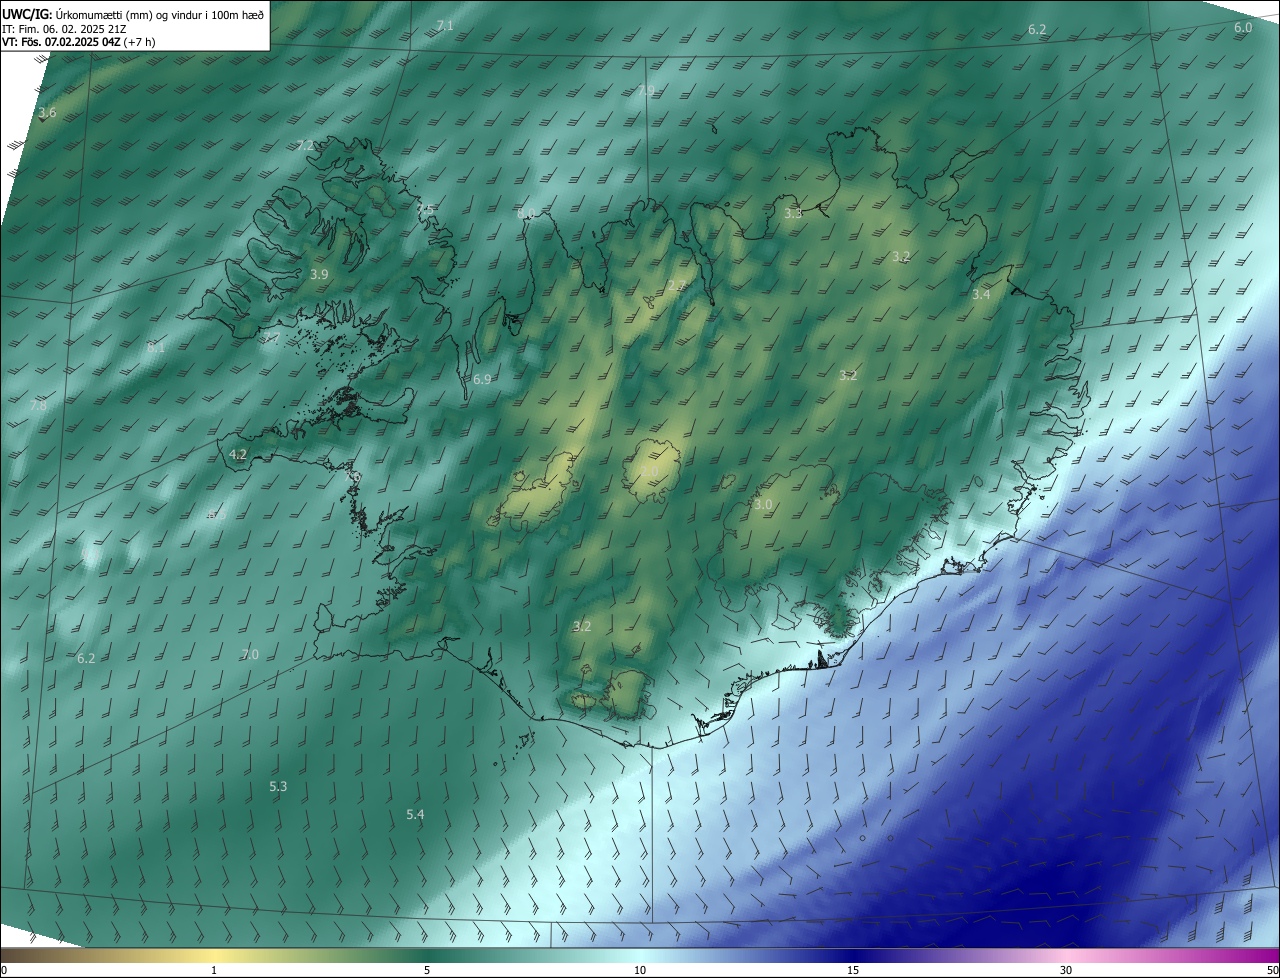Click the 5.3 value label

click(x=278, y=787)
